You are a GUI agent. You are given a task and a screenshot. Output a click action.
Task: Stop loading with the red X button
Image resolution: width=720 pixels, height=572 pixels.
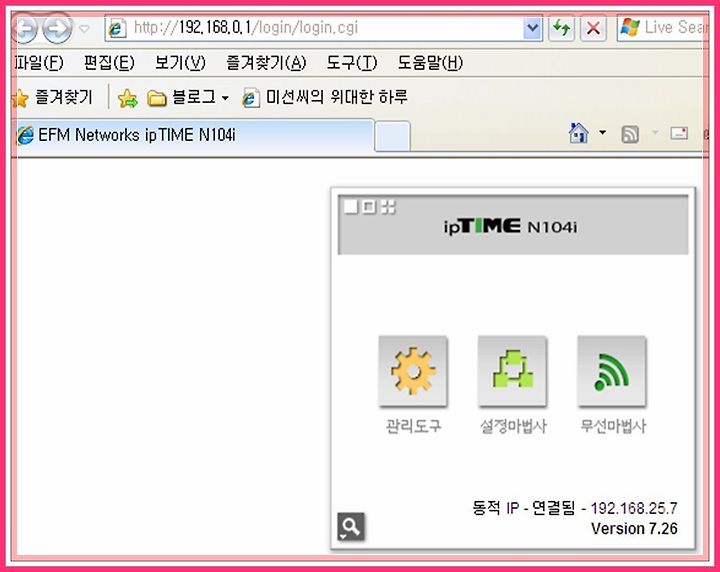click(593, 28)
